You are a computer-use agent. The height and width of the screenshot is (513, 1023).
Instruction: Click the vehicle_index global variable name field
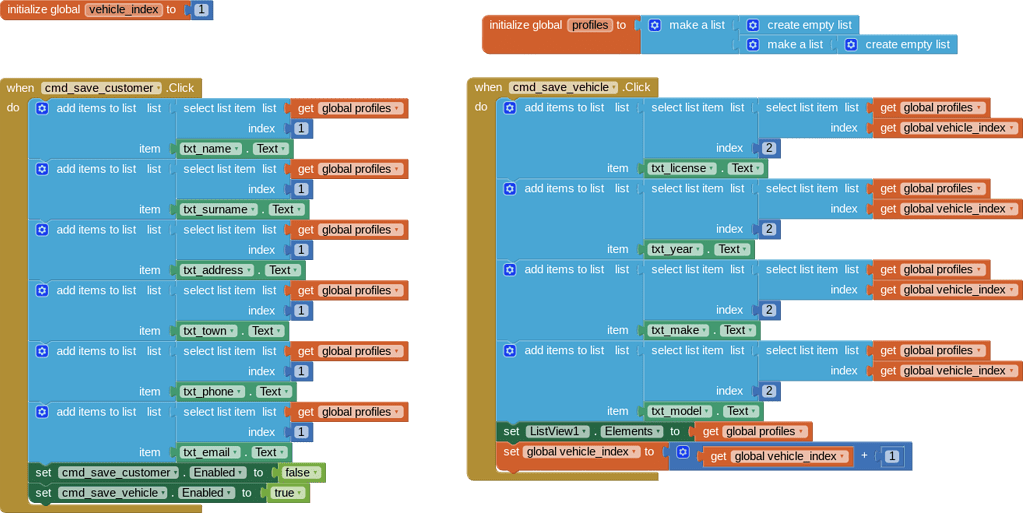click(123, 10)
